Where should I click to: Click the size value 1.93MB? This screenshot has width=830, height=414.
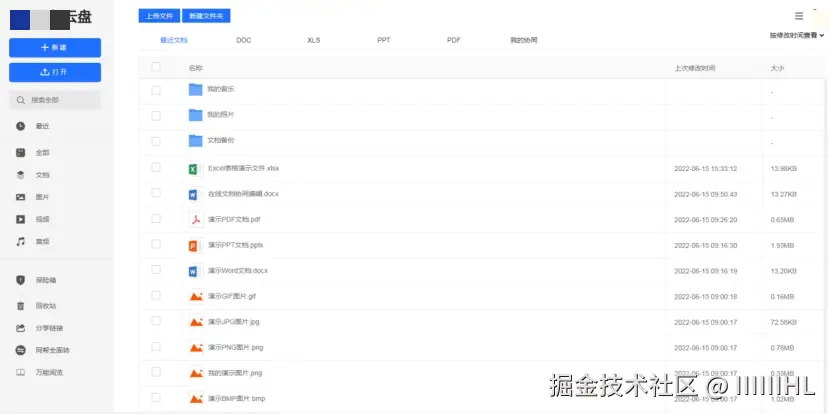[x=782, y=246]
